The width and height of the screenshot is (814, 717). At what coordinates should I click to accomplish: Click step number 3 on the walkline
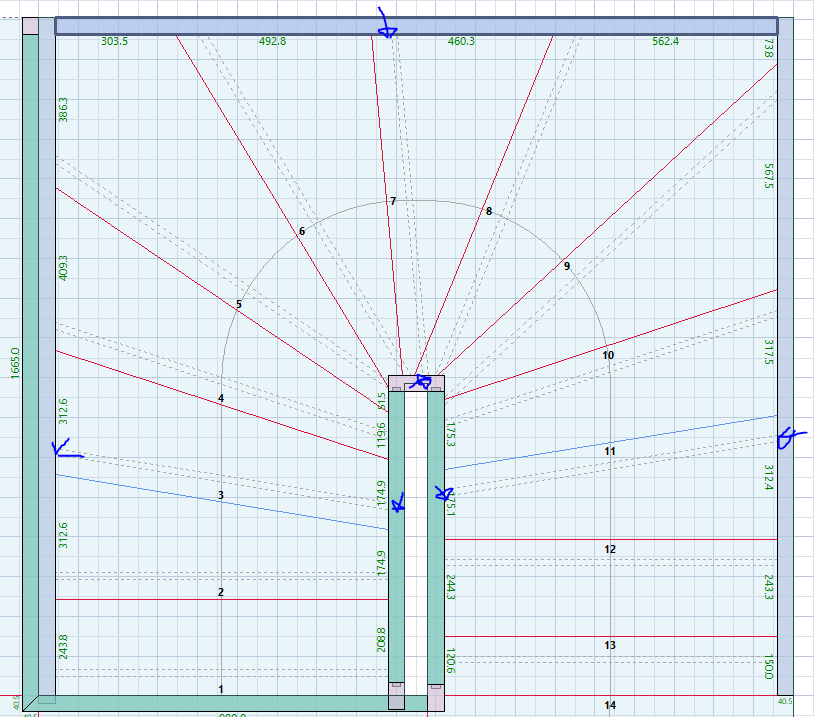221,495
